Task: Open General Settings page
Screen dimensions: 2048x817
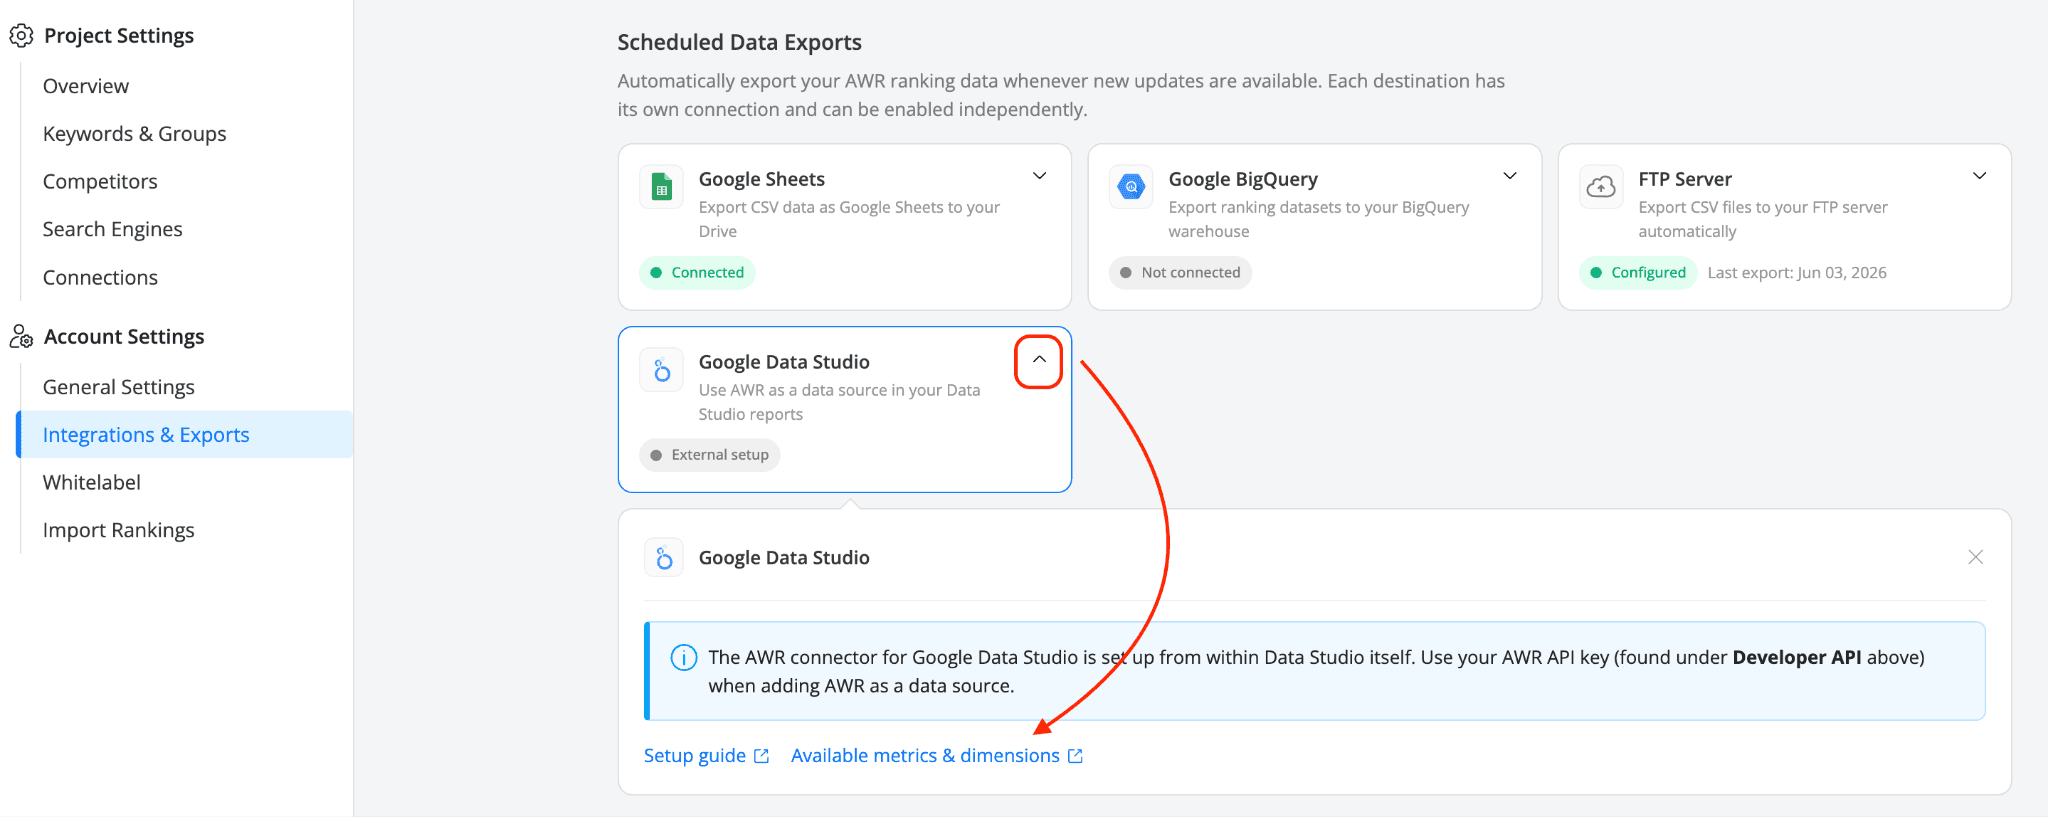Action: click(x=119, y=387)
